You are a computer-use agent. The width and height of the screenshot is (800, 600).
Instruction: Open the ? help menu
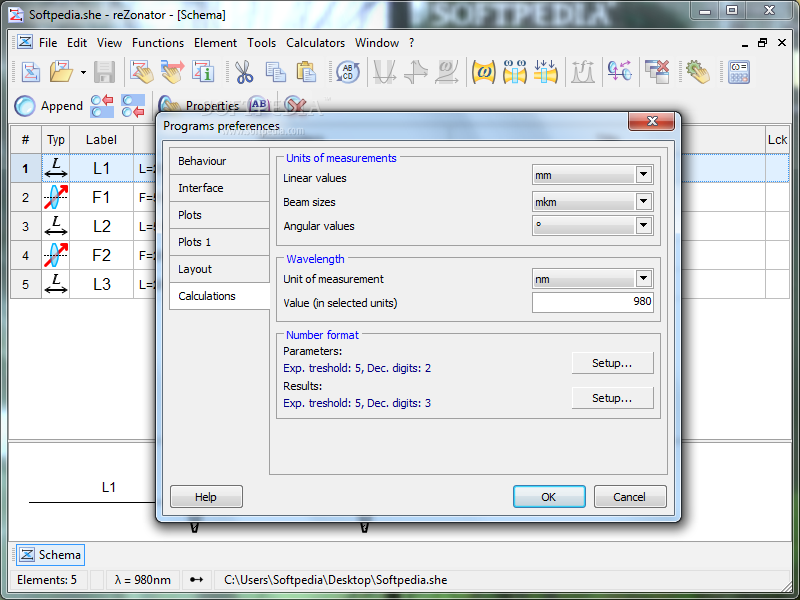click(411, 43)
